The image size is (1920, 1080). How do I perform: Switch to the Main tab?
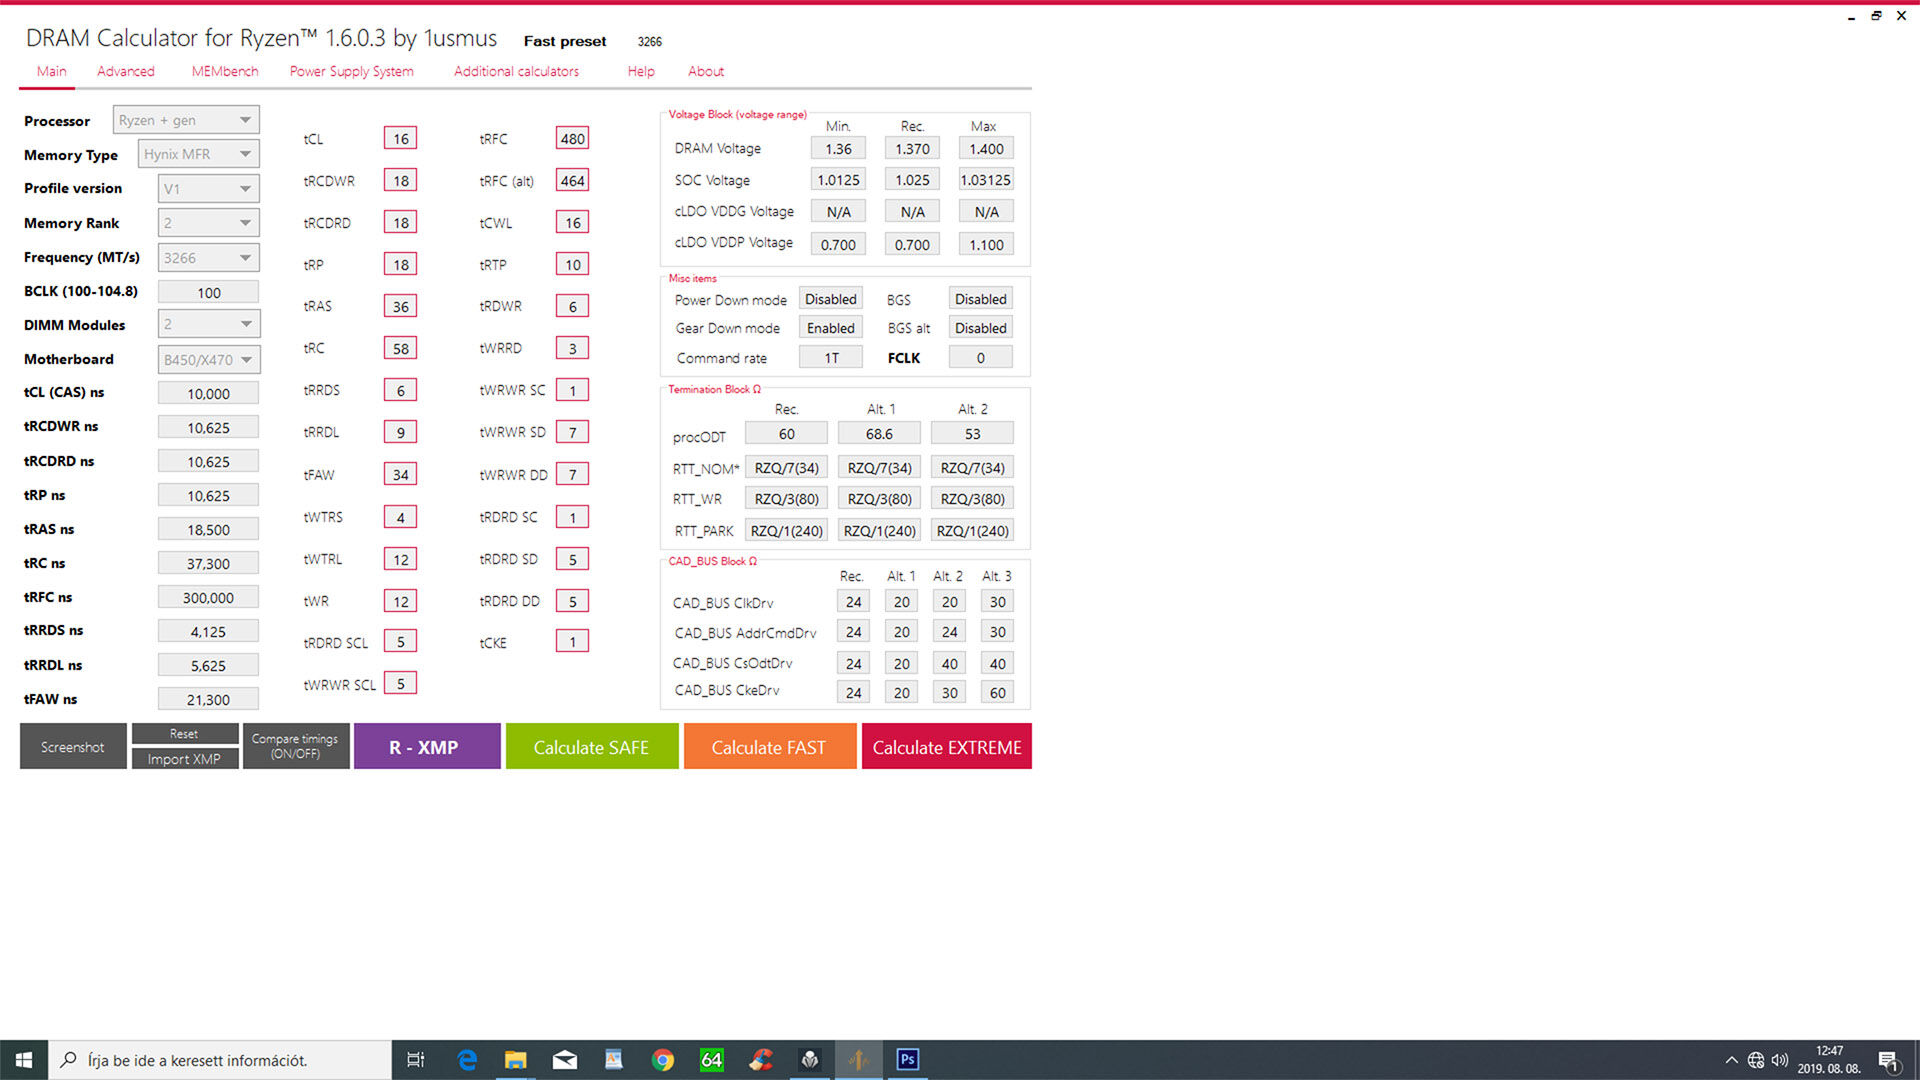click(51, 71)
